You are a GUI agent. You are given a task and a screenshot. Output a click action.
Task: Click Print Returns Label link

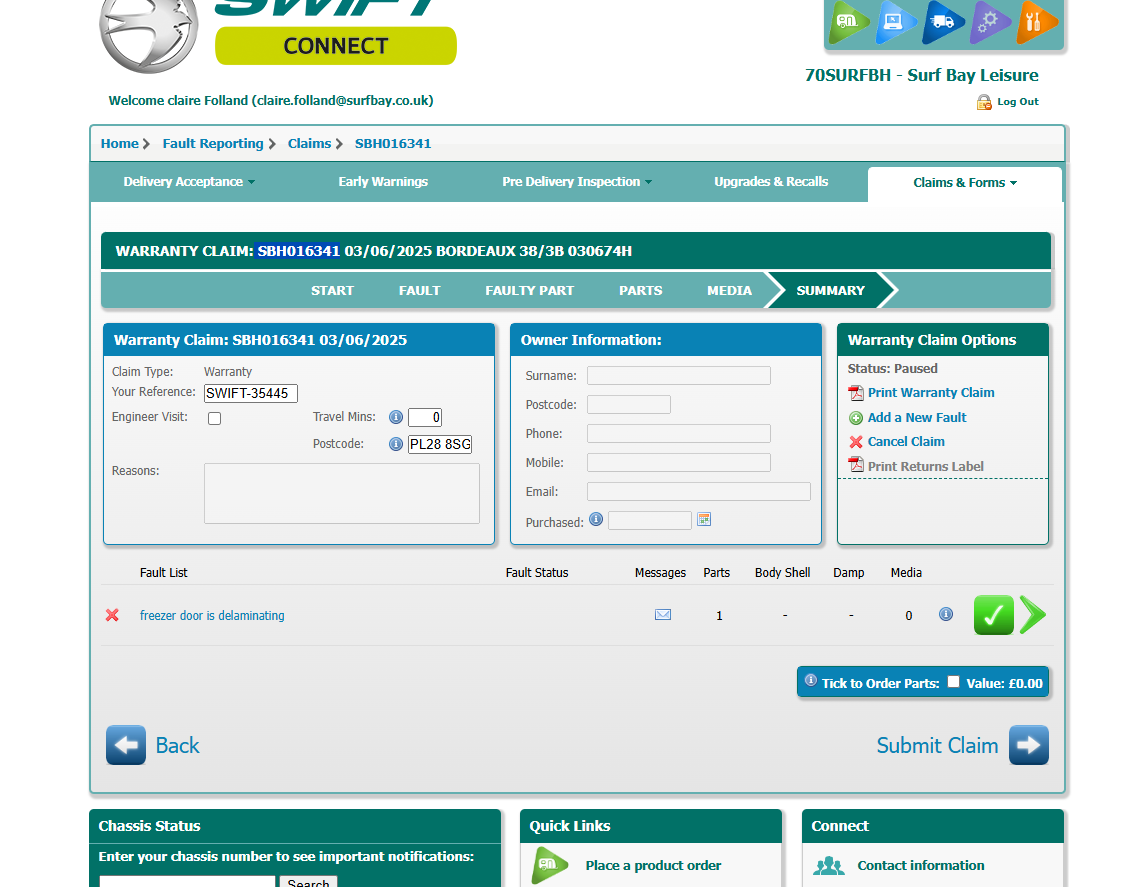pos(926,466)
